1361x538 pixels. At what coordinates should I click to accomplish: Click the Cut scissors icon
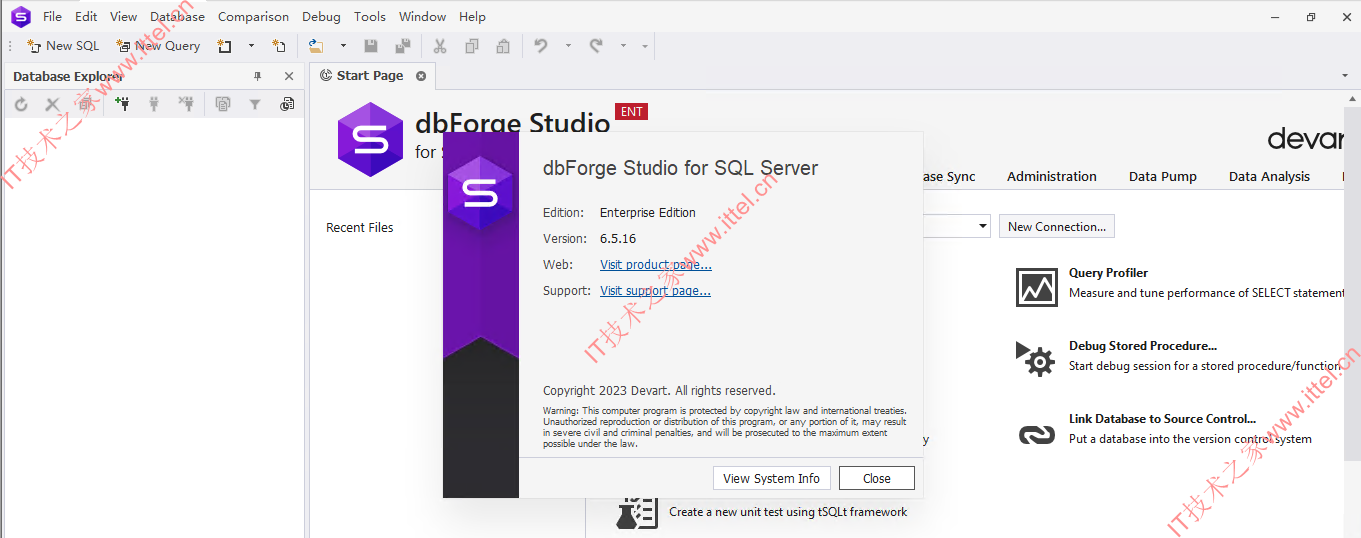click(439, 46)
